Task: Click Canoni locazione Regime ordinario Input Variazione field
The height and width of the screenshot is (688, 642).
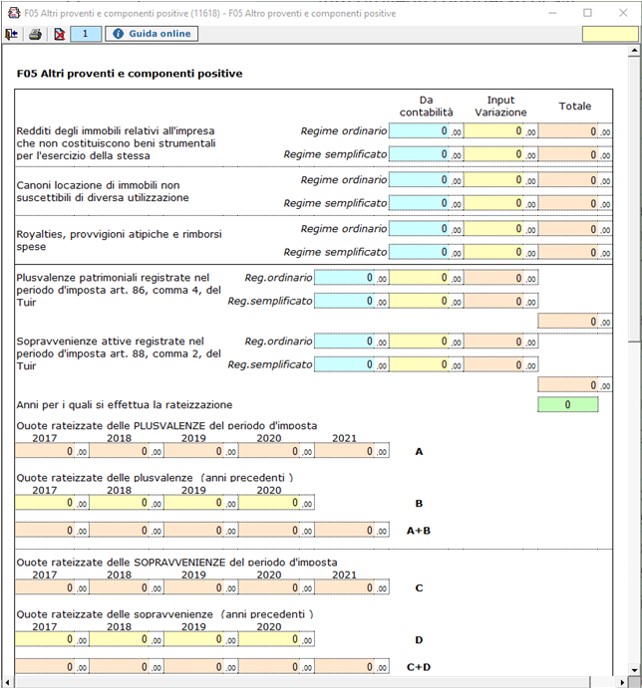Action: (x=501, y=180)
